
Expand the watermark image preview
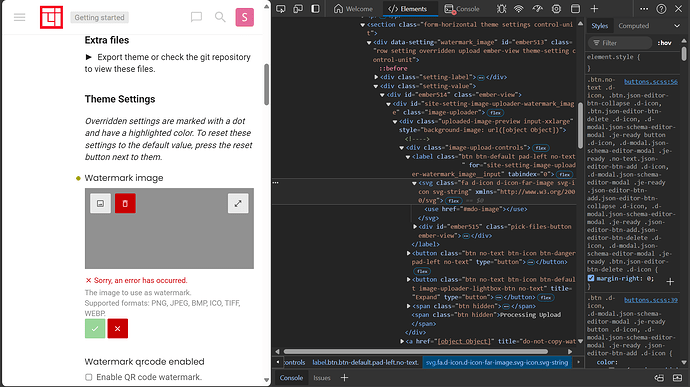(x=238, y=203)
